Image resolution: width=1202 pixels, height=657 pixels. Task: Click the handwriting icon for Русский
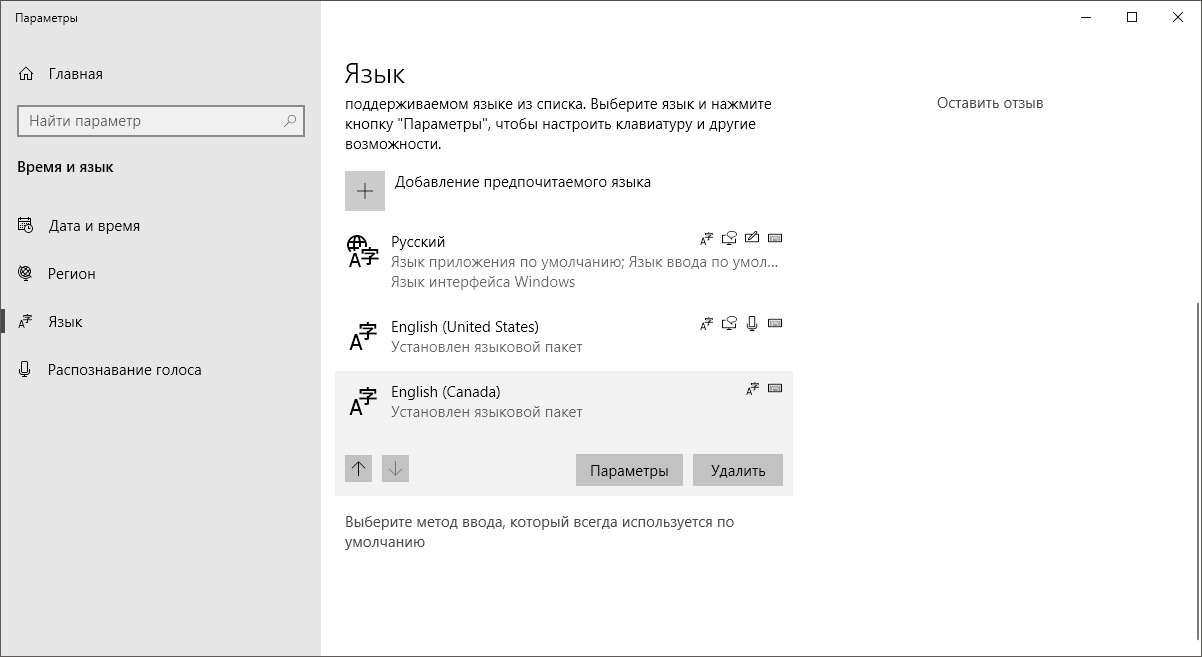[752, 238]
